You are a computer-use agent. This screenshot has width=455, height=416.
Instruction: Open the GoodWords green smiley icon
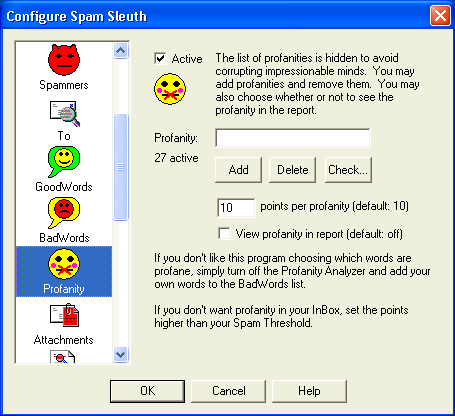pos(64,162)
